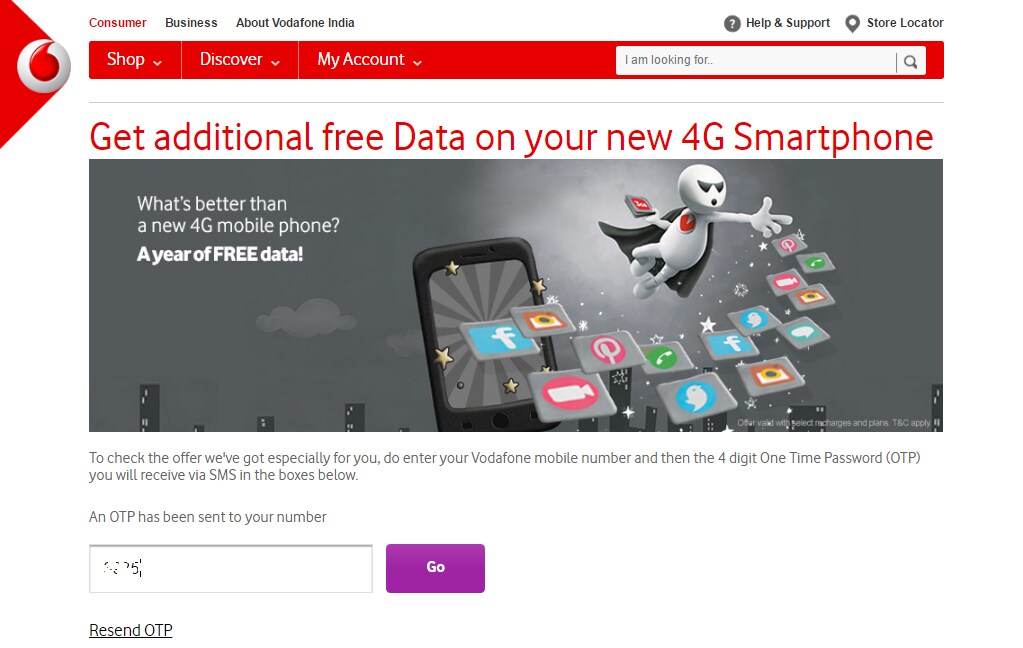Image resolution: width=1023 pixels, height=648 pixels.
Task: Click the purple Go button
Action: click(x=435, y=568)
